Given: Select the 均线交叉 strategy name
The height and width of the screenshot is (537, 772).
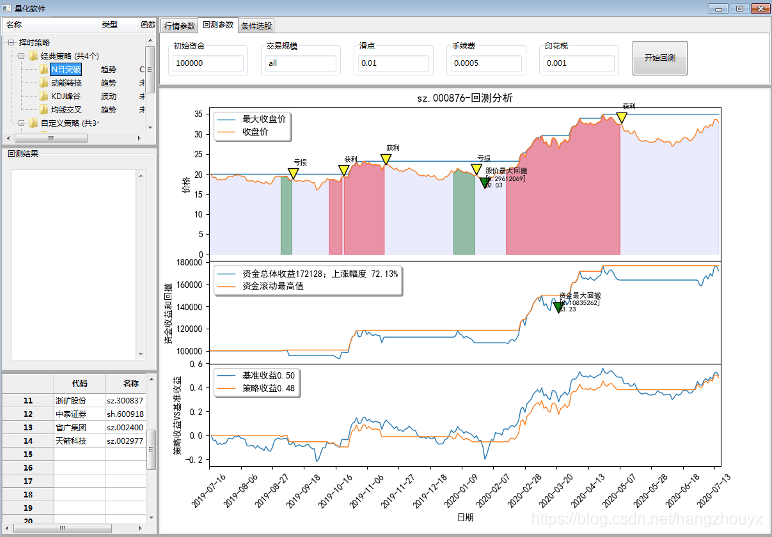Looking at the screenshot, I should pos(66,109).
